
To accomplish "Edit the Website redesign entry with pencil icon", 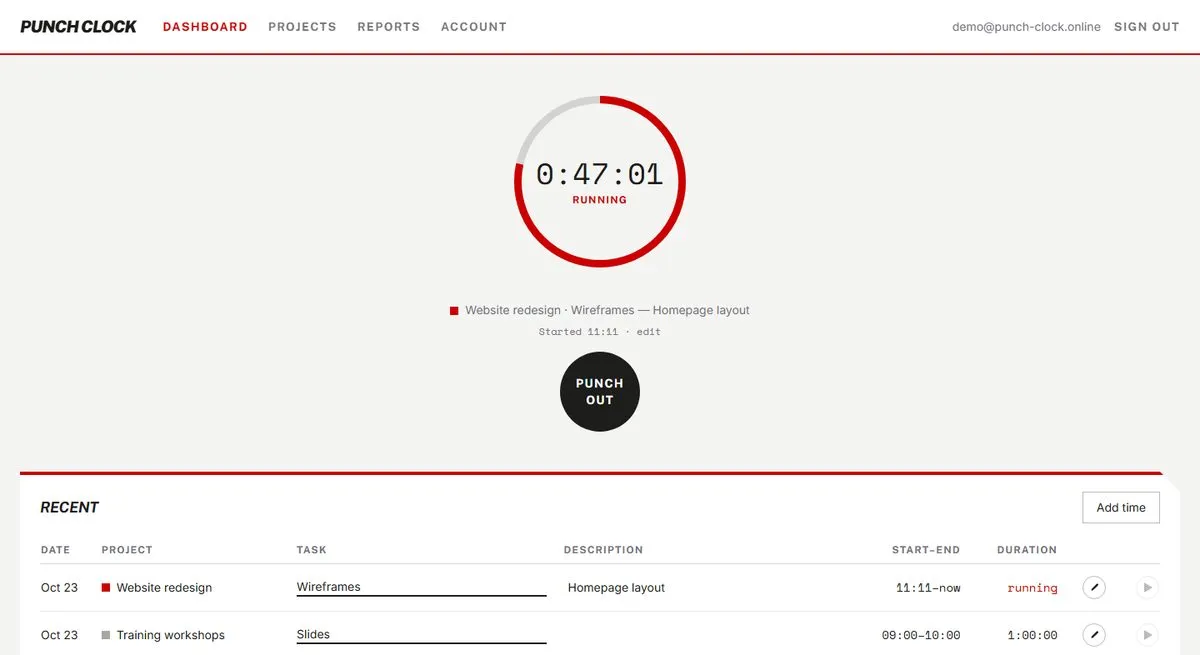I will 1095,588.
